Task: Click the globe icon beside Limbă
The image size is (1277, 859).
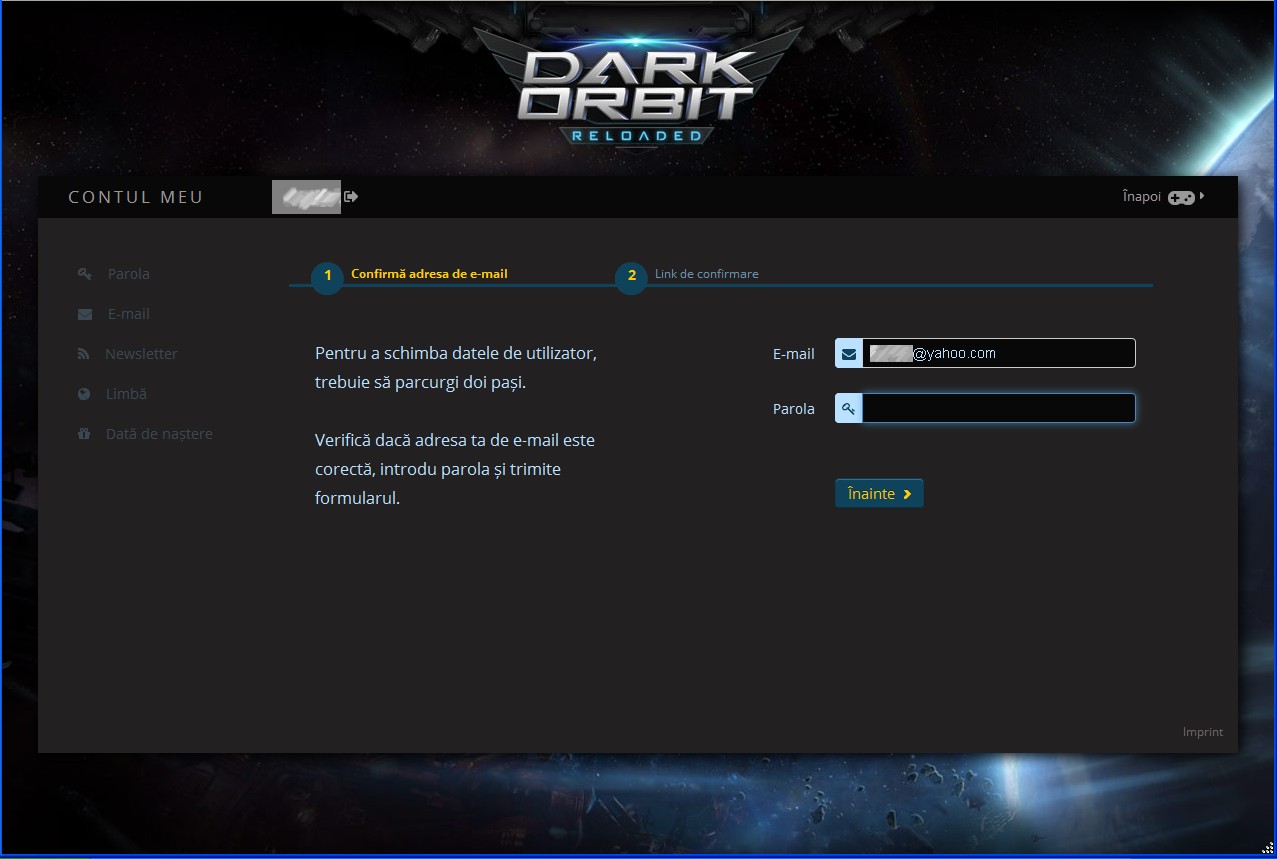Action: [x=84, y=394]
